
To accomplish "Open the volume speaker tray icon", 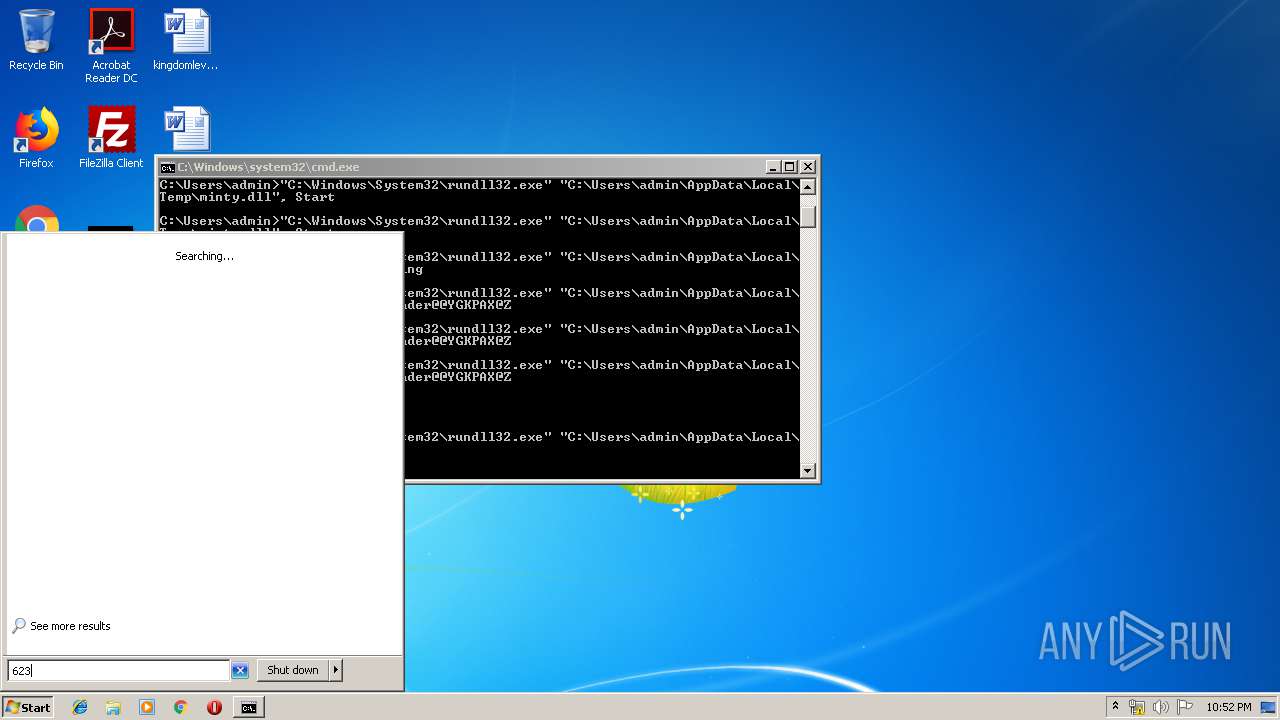I will (1160, 707).
